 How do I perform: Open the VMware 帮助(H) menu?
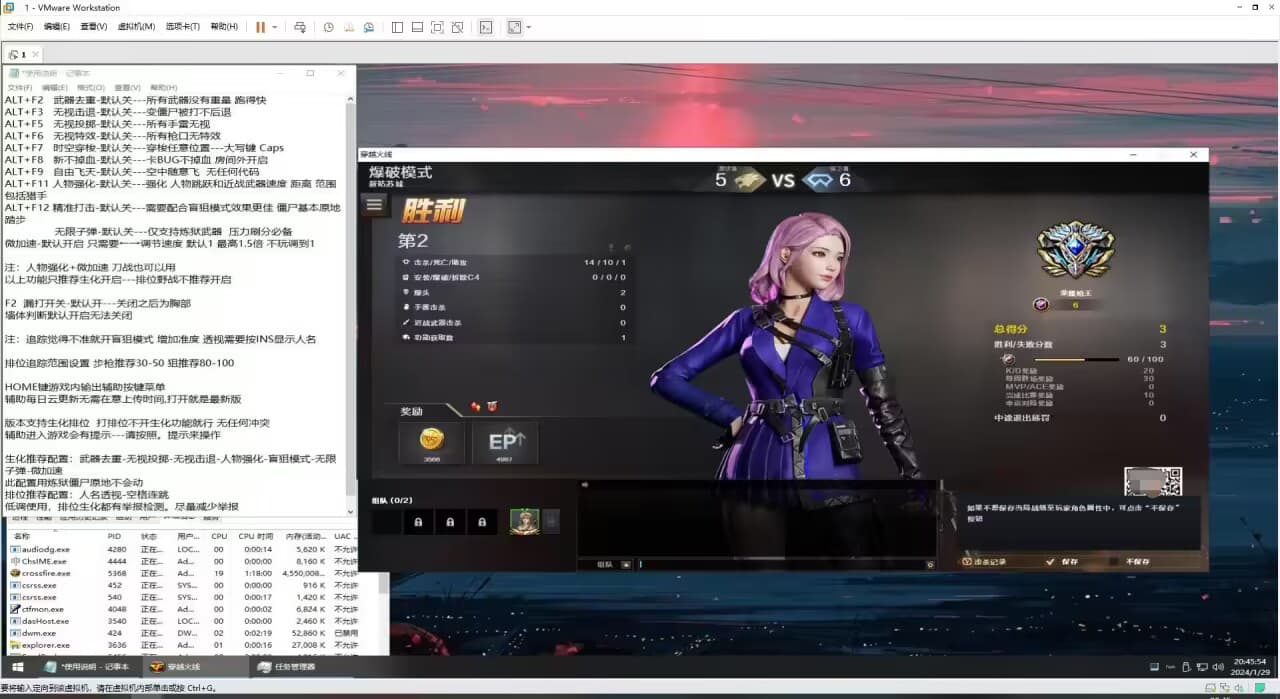coord(224,27)
